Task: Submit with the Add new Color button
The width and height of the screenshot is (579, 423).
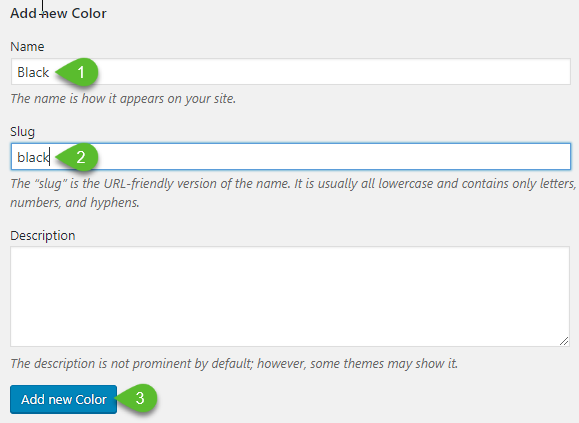Action: [64, 399]
